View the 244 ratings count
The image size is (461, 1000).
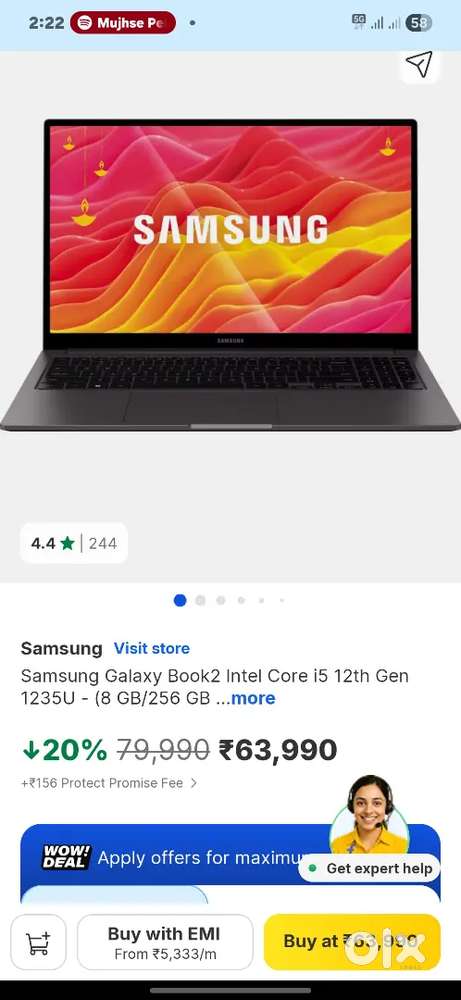pyautogui.click(x=103, y=543)
